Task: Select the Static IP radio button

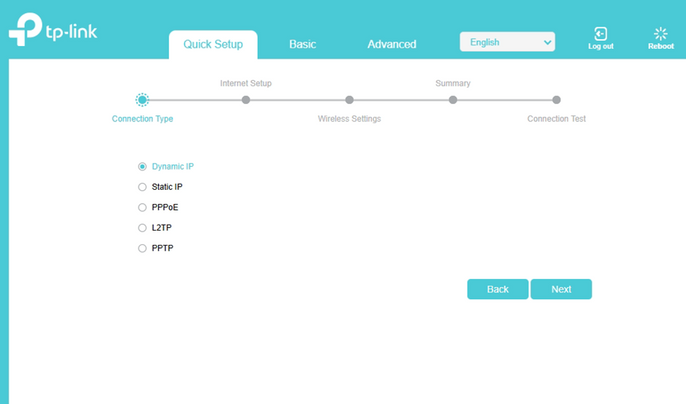Action: pos(142,187)
